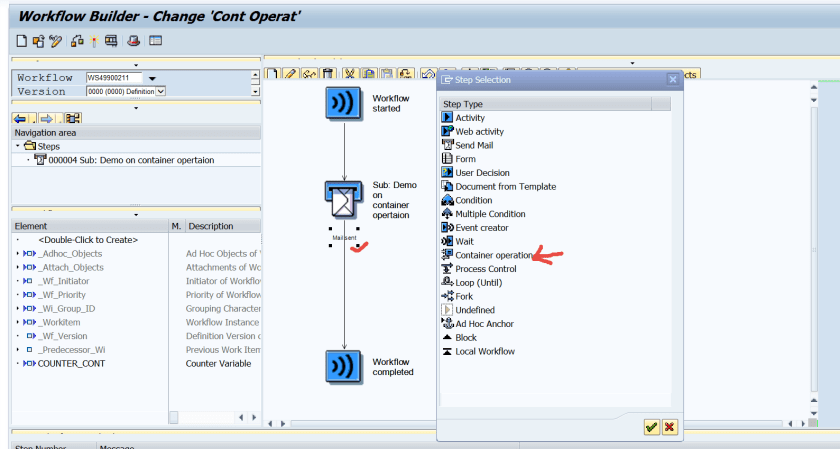The image size is (840, 449).
Task: Select the Loop (Until) step type
Action: [478, 283]
